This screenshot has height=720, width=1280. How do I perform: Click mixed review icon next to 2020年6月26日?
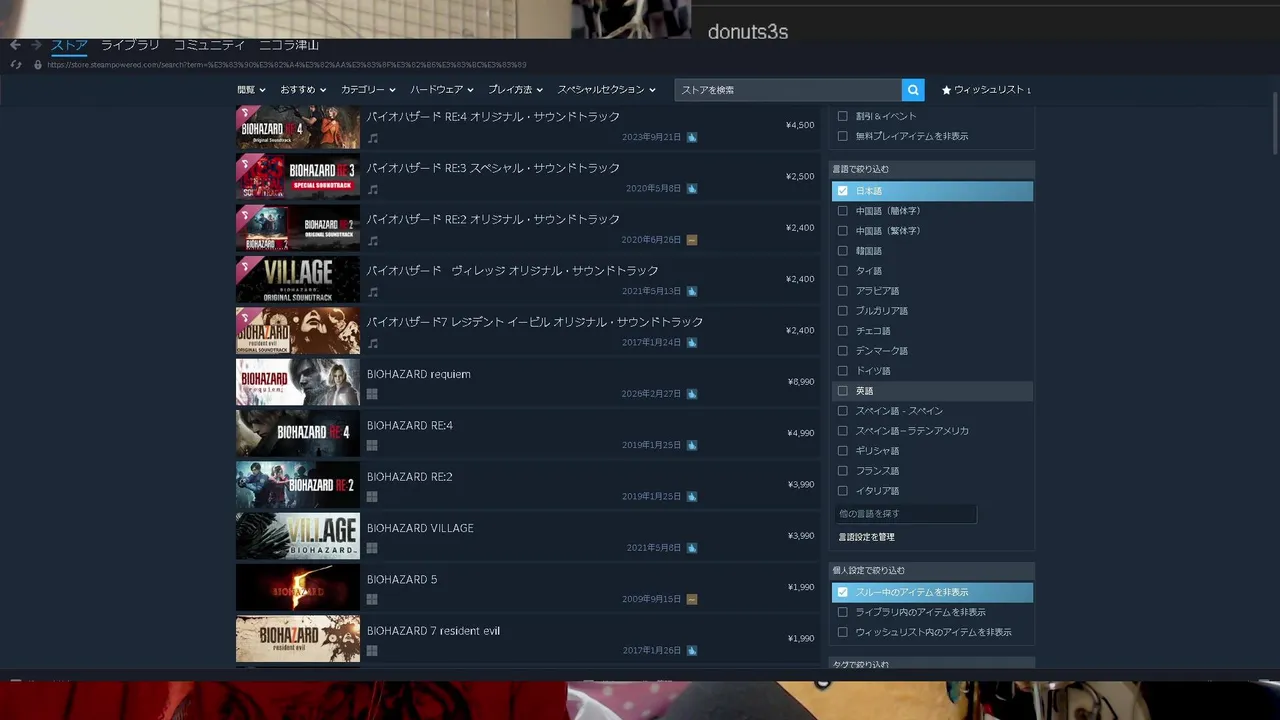coord(692,240)
